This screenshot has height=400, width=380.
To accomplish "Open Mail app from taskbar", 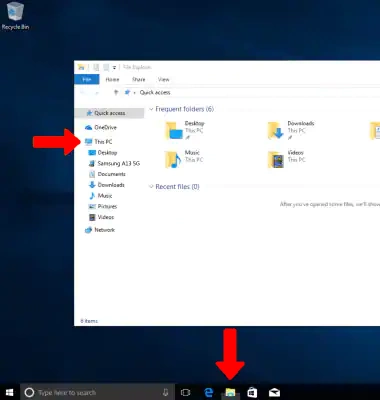I will [274, 392].
